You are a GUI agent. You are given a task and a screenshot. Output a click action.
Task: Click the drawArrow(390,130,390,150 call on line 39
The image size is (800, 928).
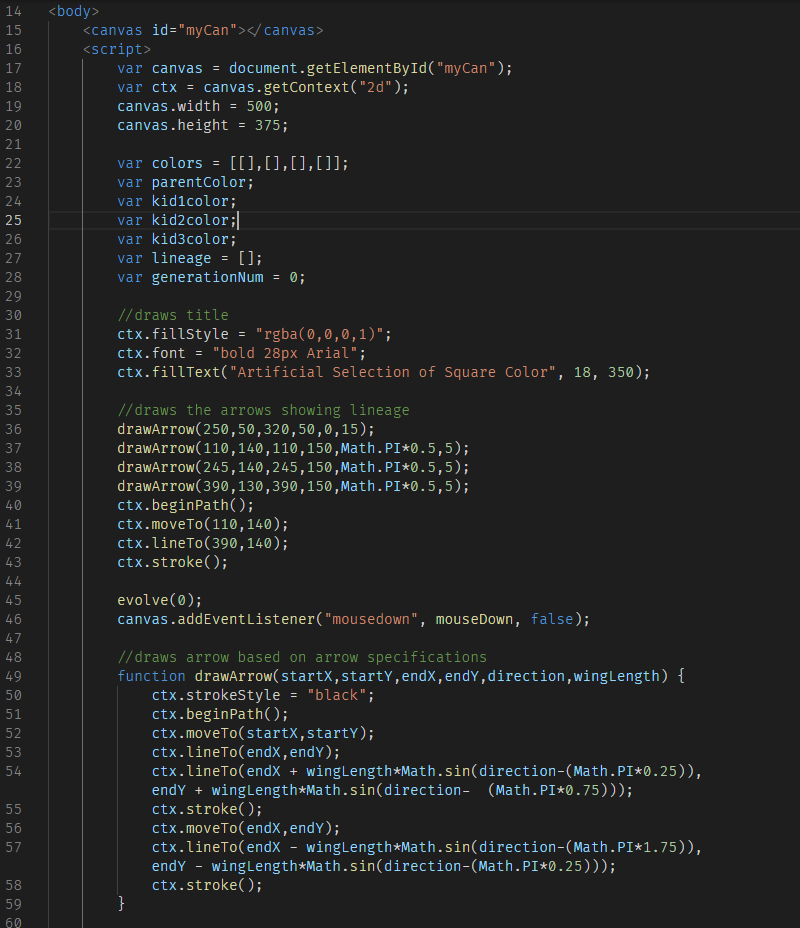click(293, 485)
